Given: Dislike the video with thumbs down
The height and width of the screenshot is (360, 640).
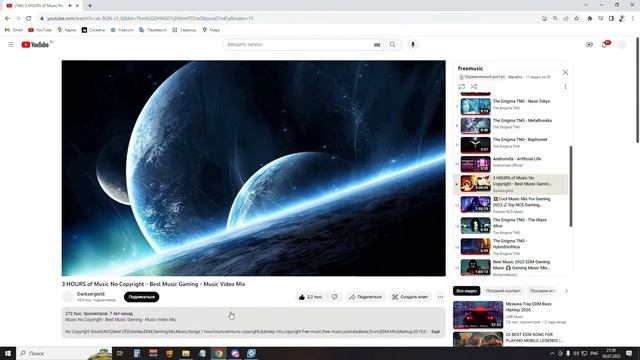Looking at the screenshot, I should pos(335,297).
